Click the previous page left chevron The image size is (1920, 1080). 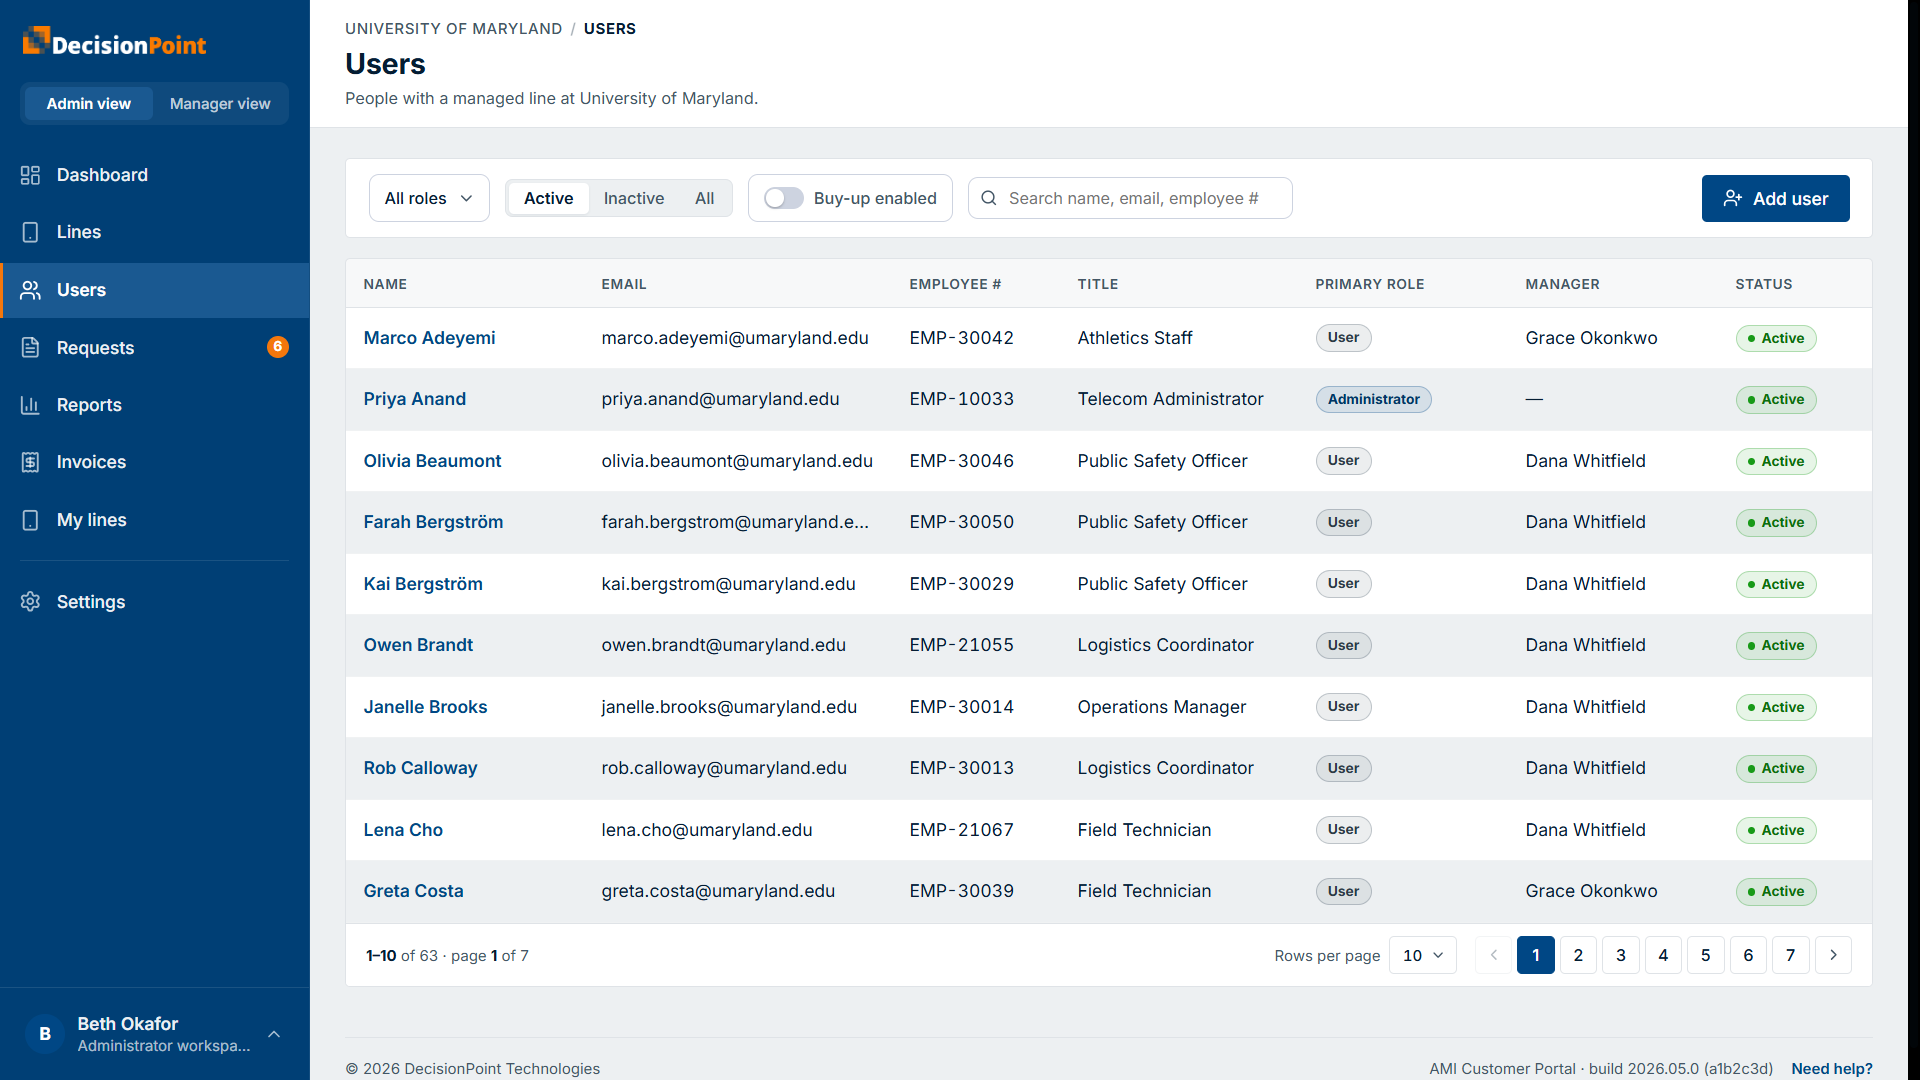[x=1494, y=955]
